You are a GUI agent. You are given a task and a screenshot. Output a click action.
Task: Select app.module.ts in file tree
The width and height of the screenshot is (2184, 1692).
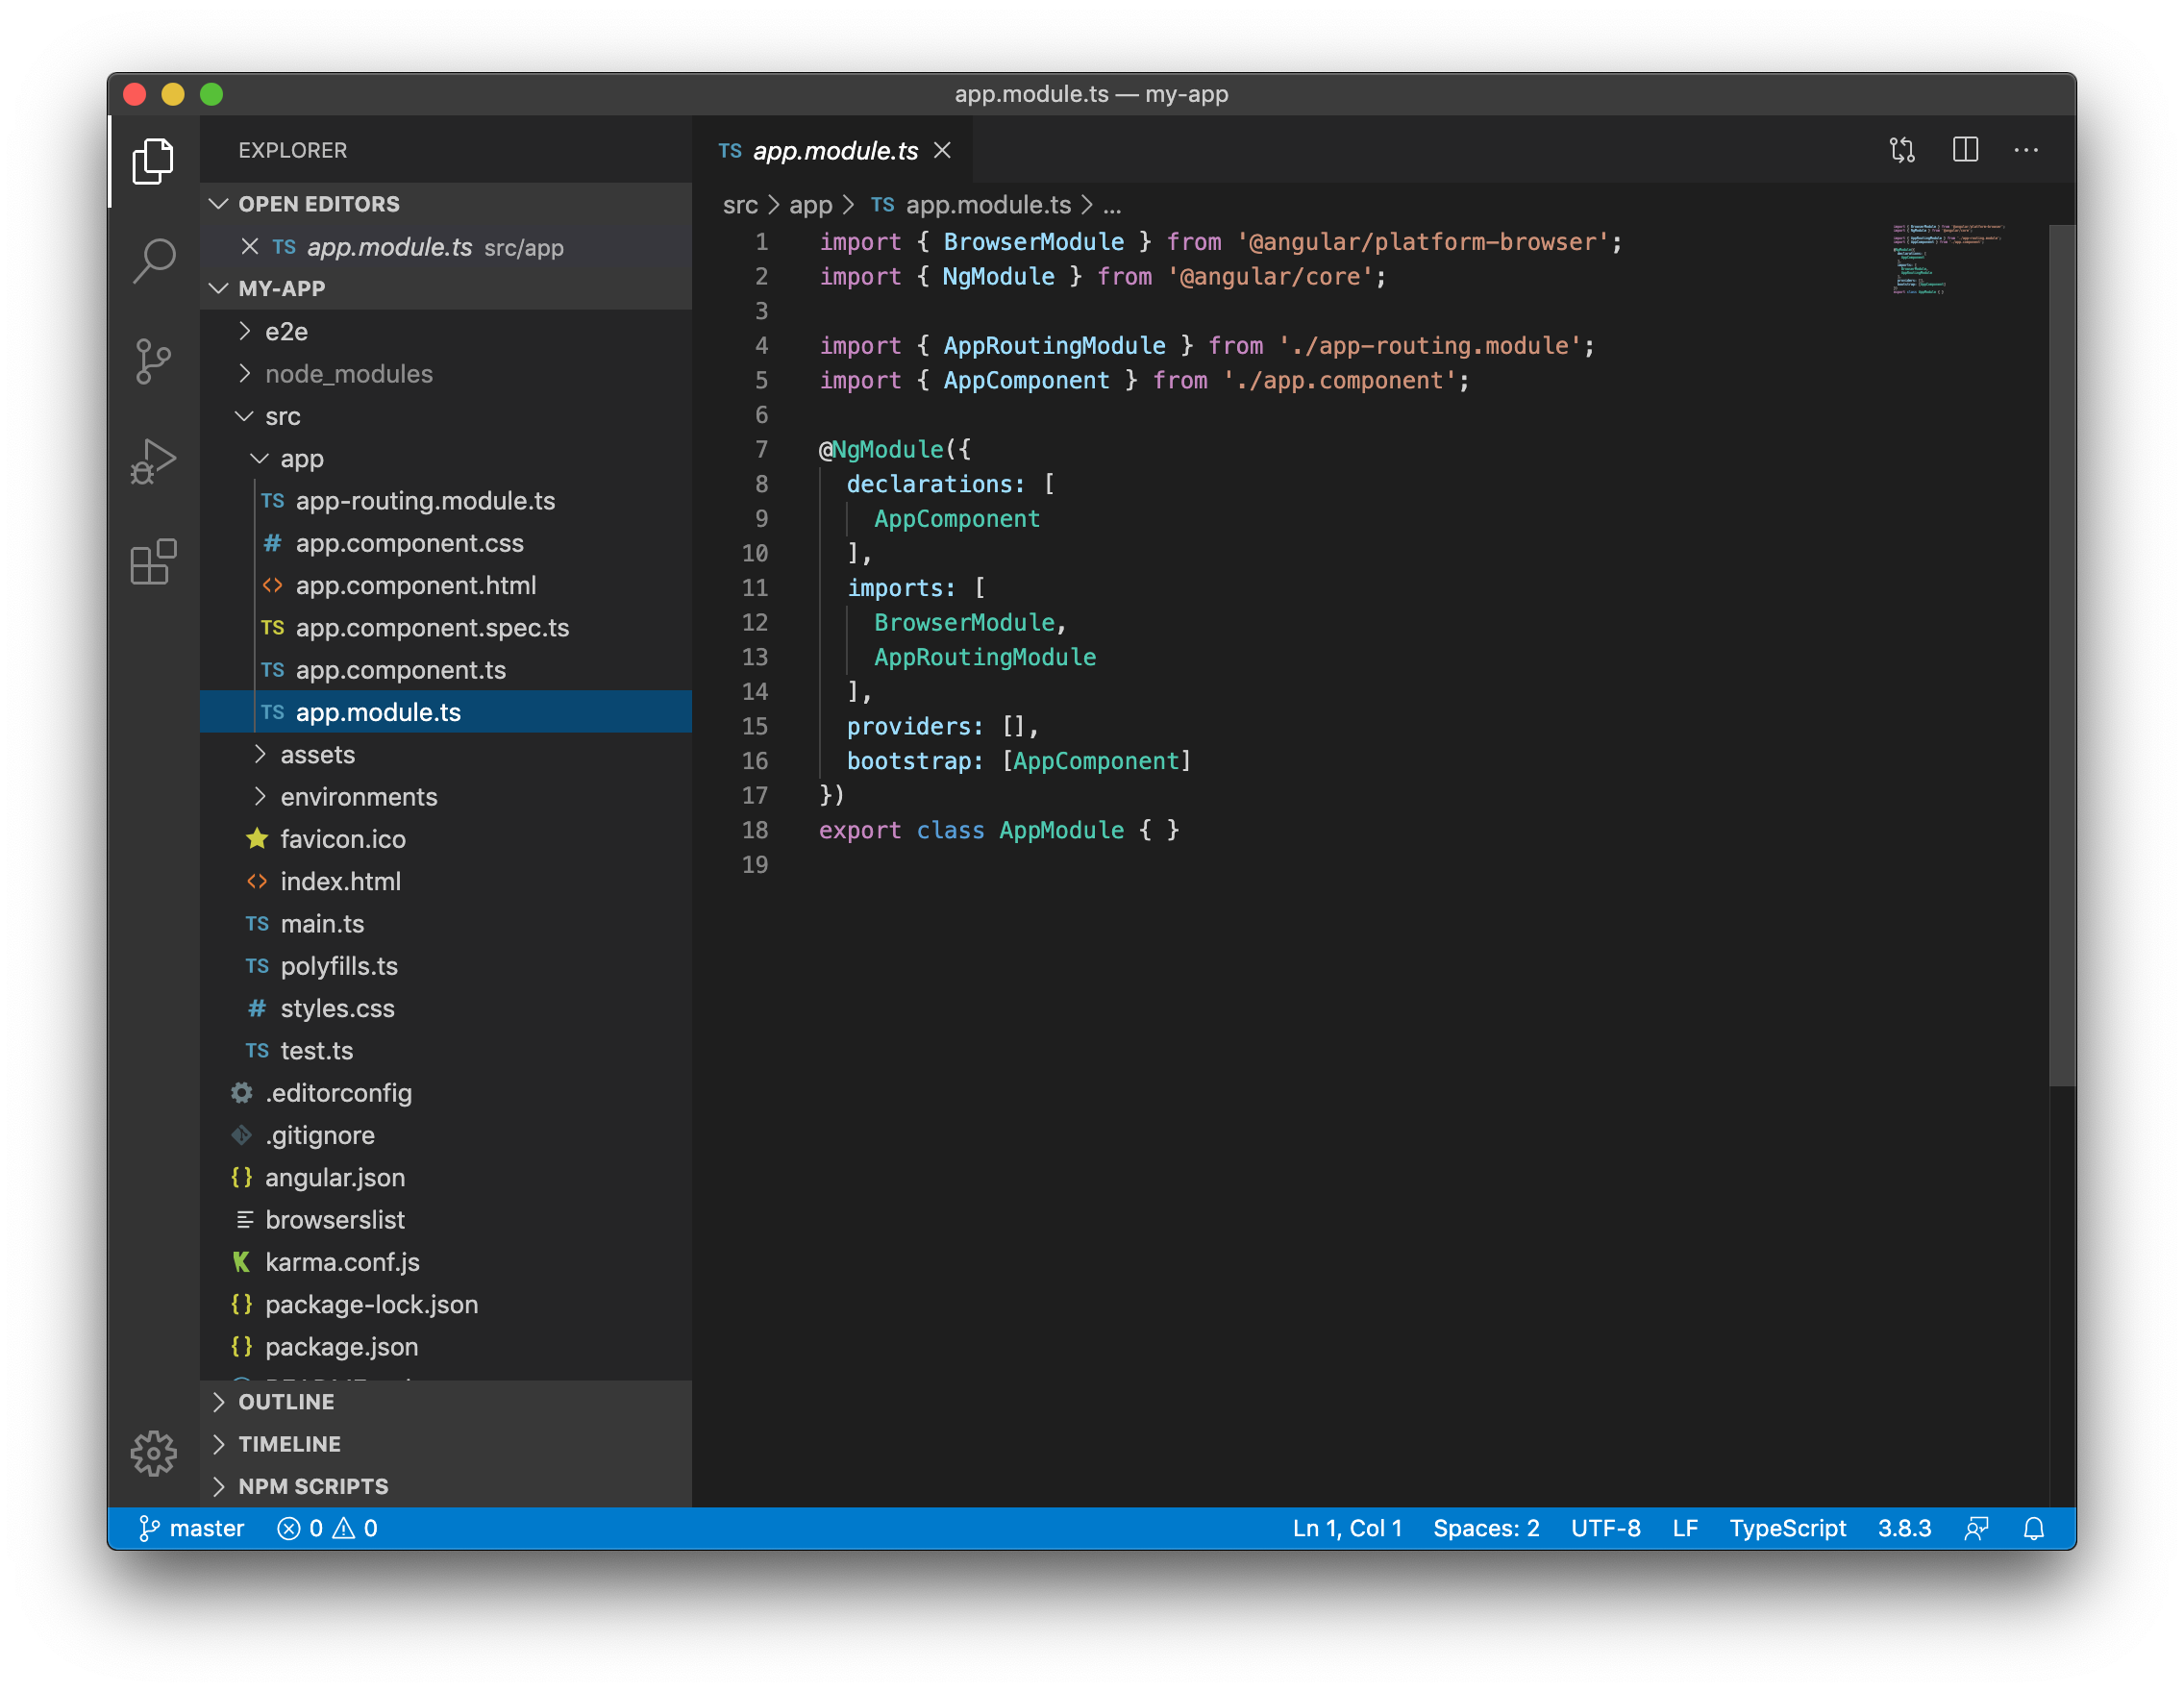pyautogui.click(x=446, y=711)
